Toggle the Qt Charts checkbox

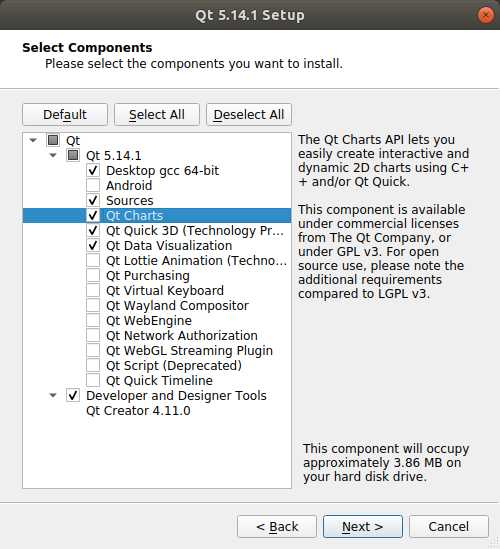click(x=93, y=216)
